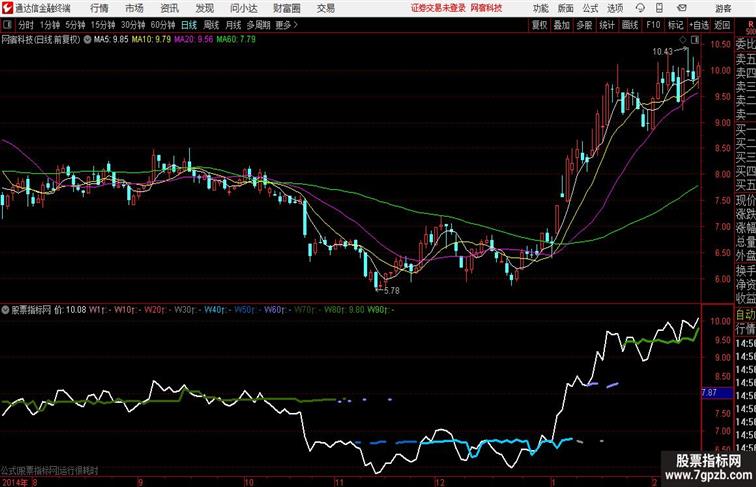This screenshot has width=756, height=487.
Task: Switch to 60分钟 period
Action: [163, 25]
